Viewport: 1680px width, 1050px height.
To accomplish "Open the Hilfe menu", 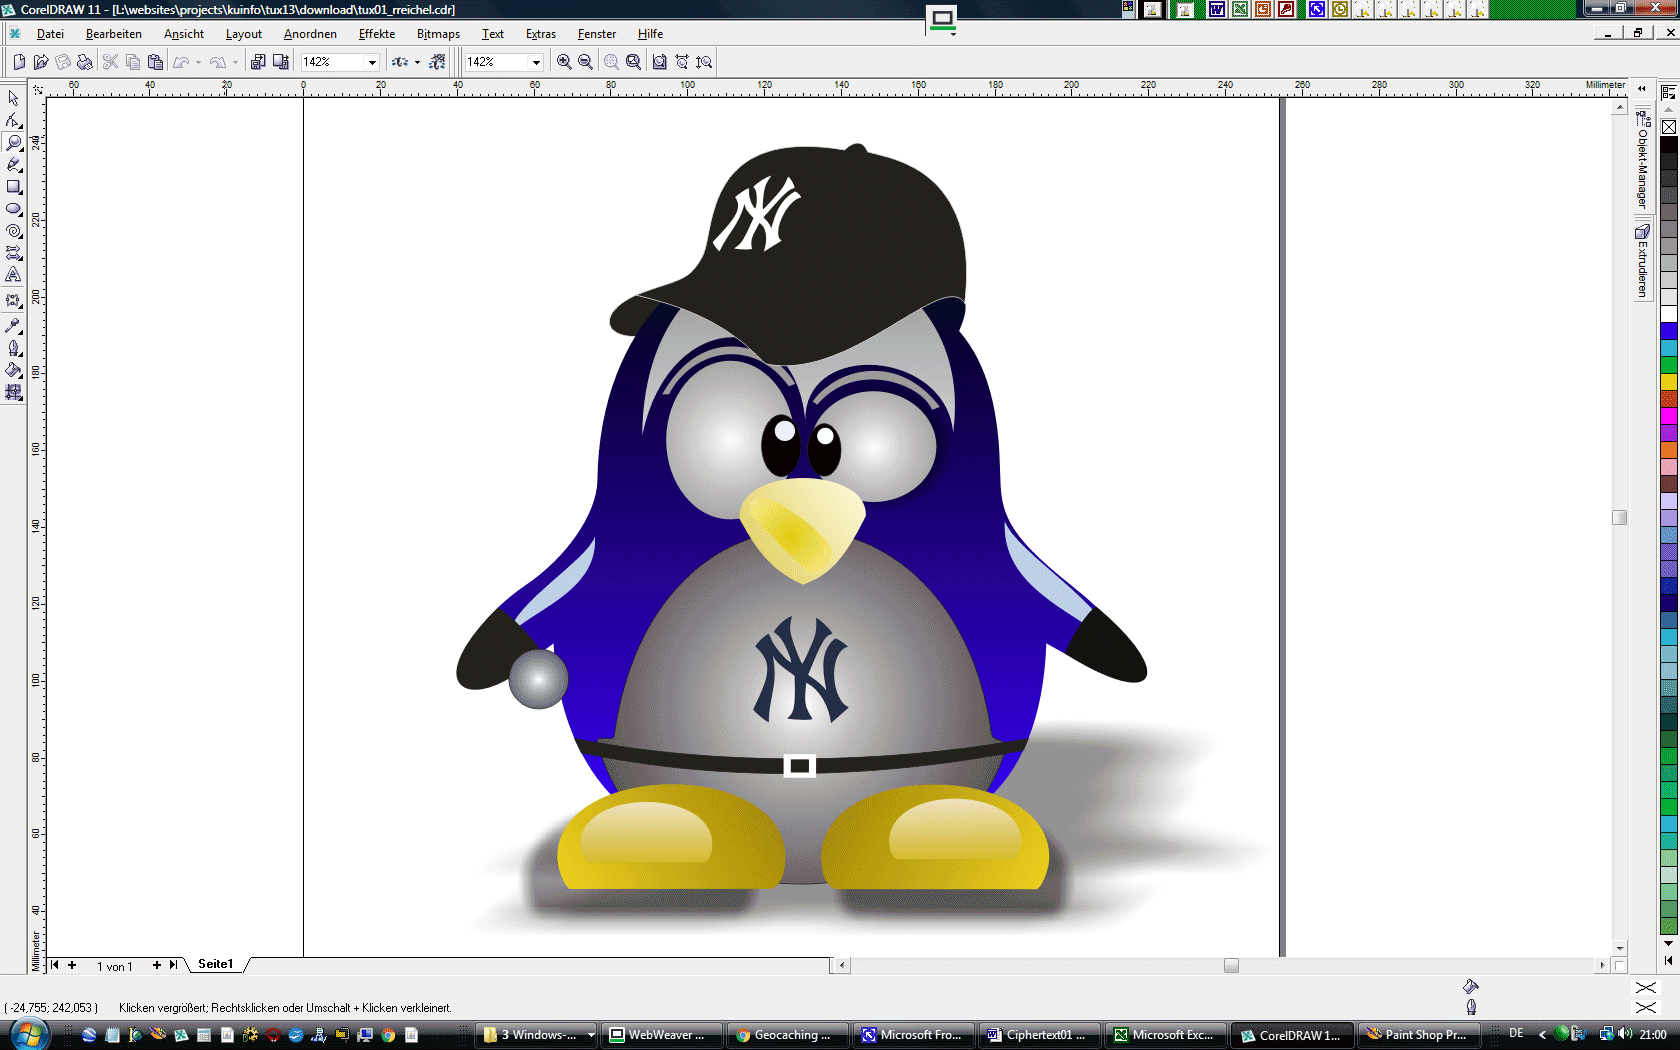I will coord(650,34).
